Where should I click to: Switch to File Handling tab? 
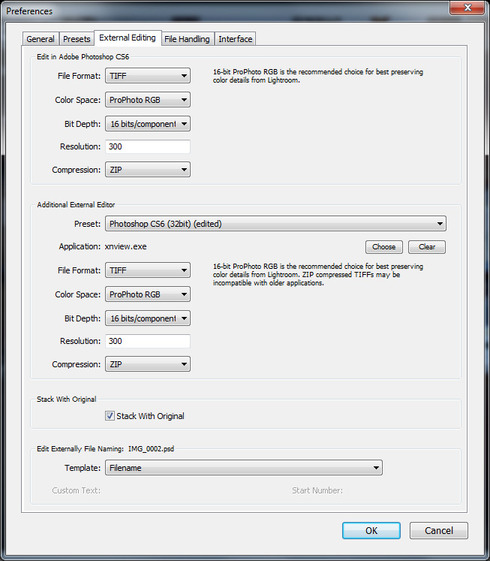coord(187,39)
